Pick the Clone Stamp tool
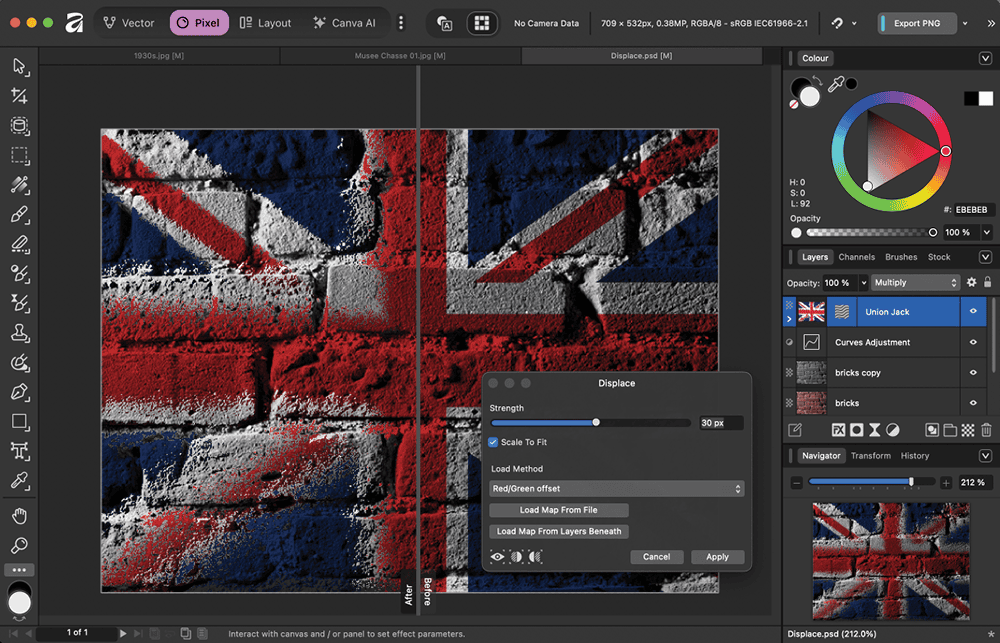The height and width of the screenshot is (643, 1000). pos(19,333)
